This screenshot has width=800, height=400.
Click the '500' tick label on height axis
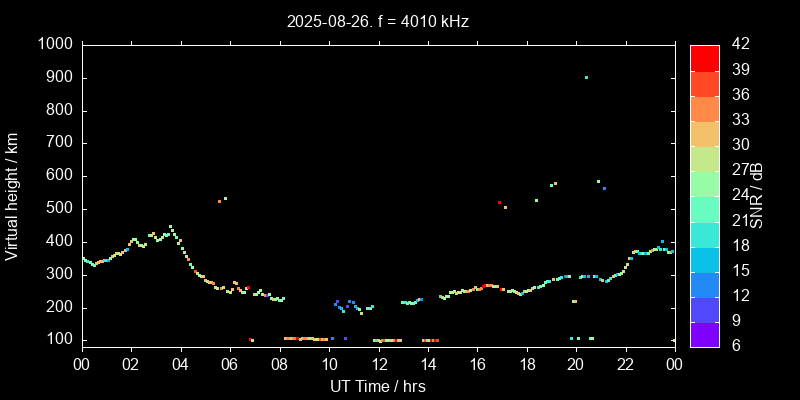(59, 209)
